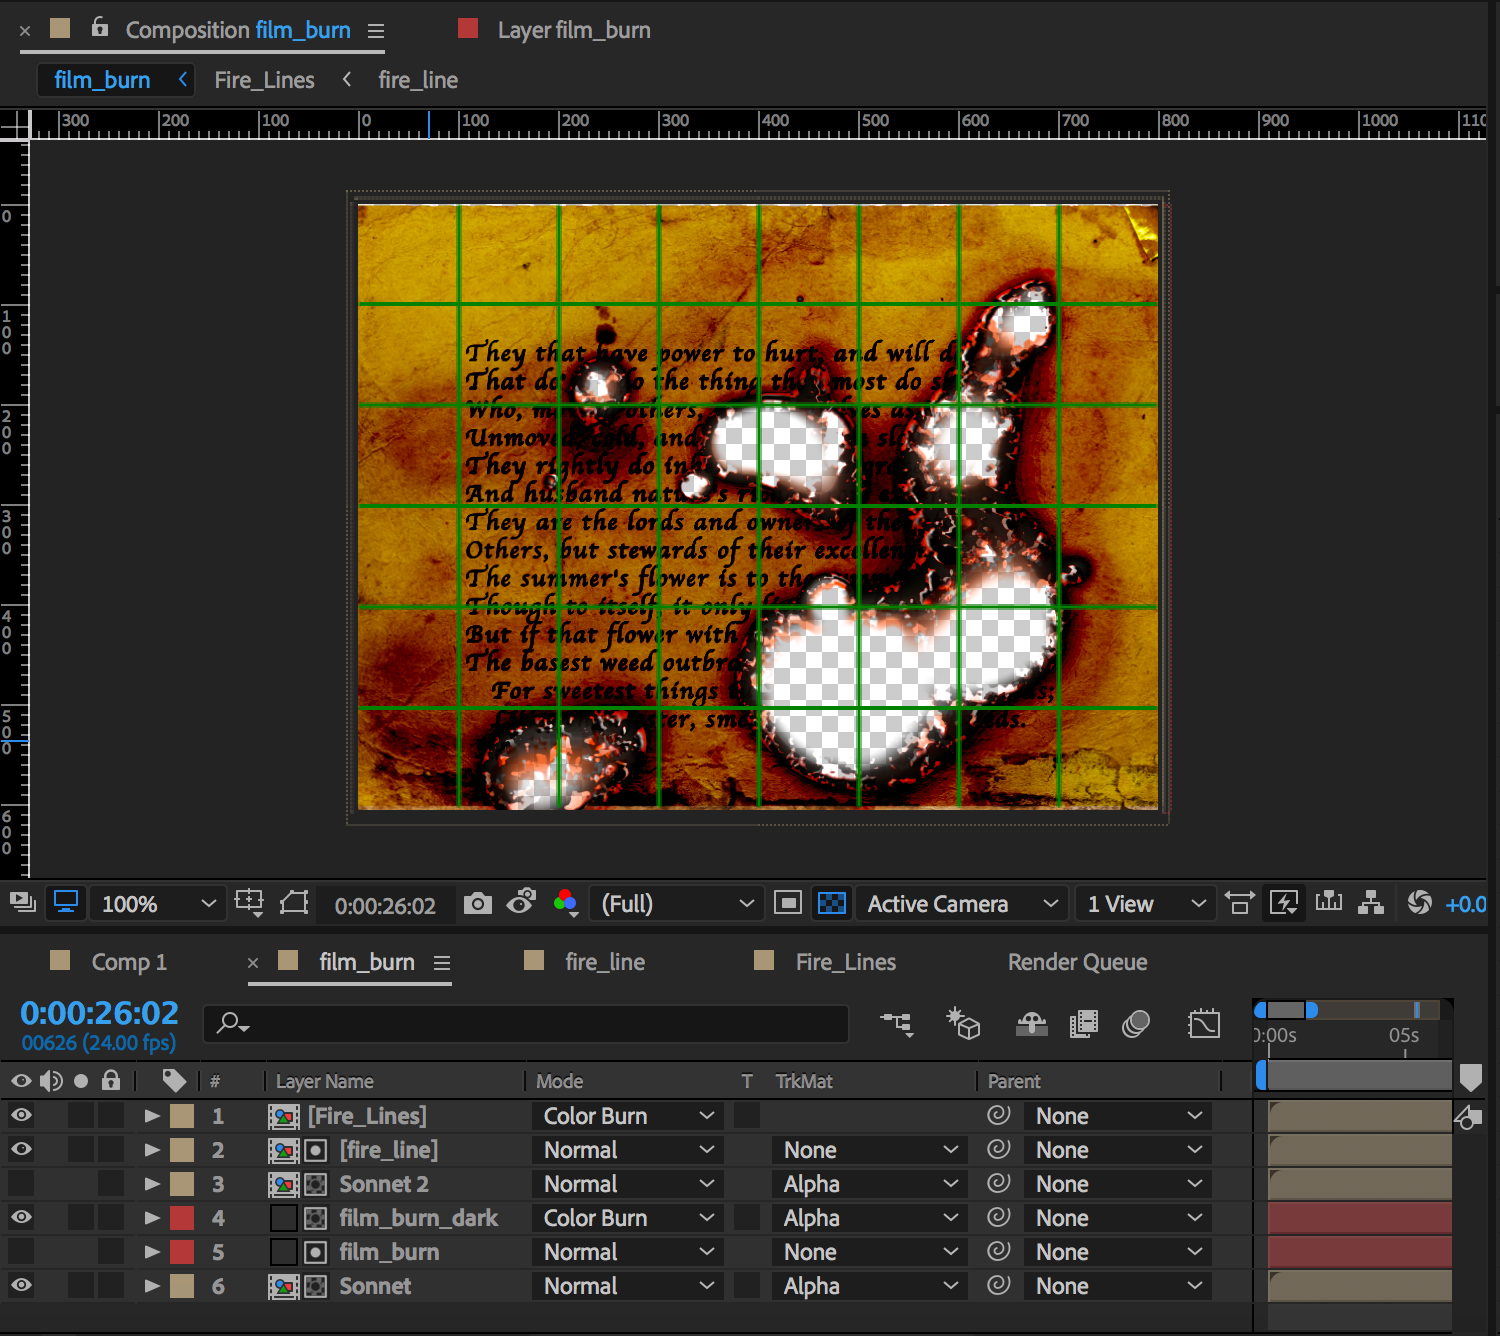Toggle Primary Viewer monitor icon
Image resolution: width=1500 pixels, height=1336 pixels.
click(x=66, y=903)
